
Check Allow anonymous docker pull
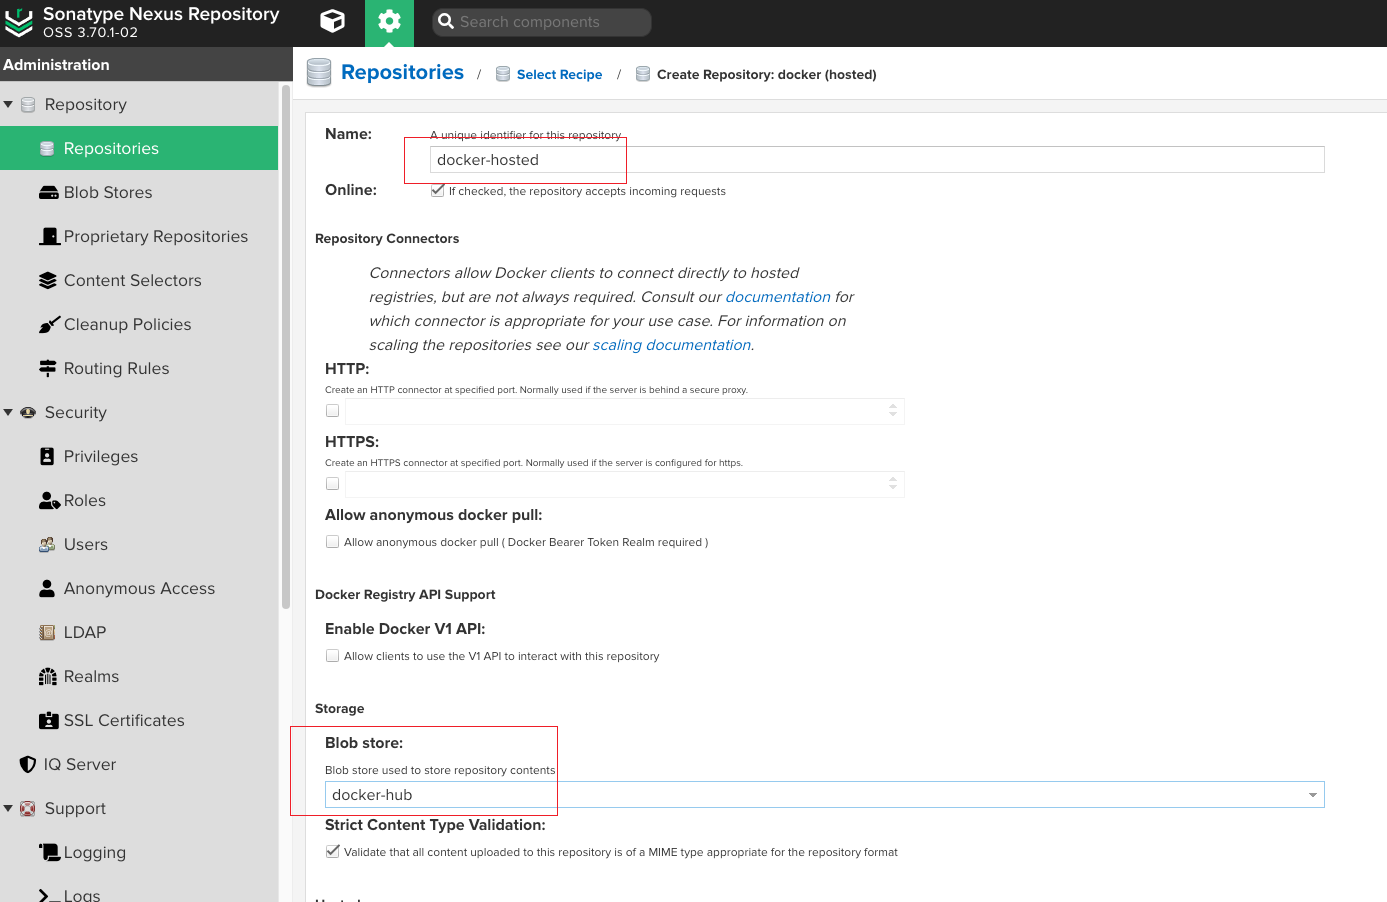pyautogui.click(x=332, y=542)
